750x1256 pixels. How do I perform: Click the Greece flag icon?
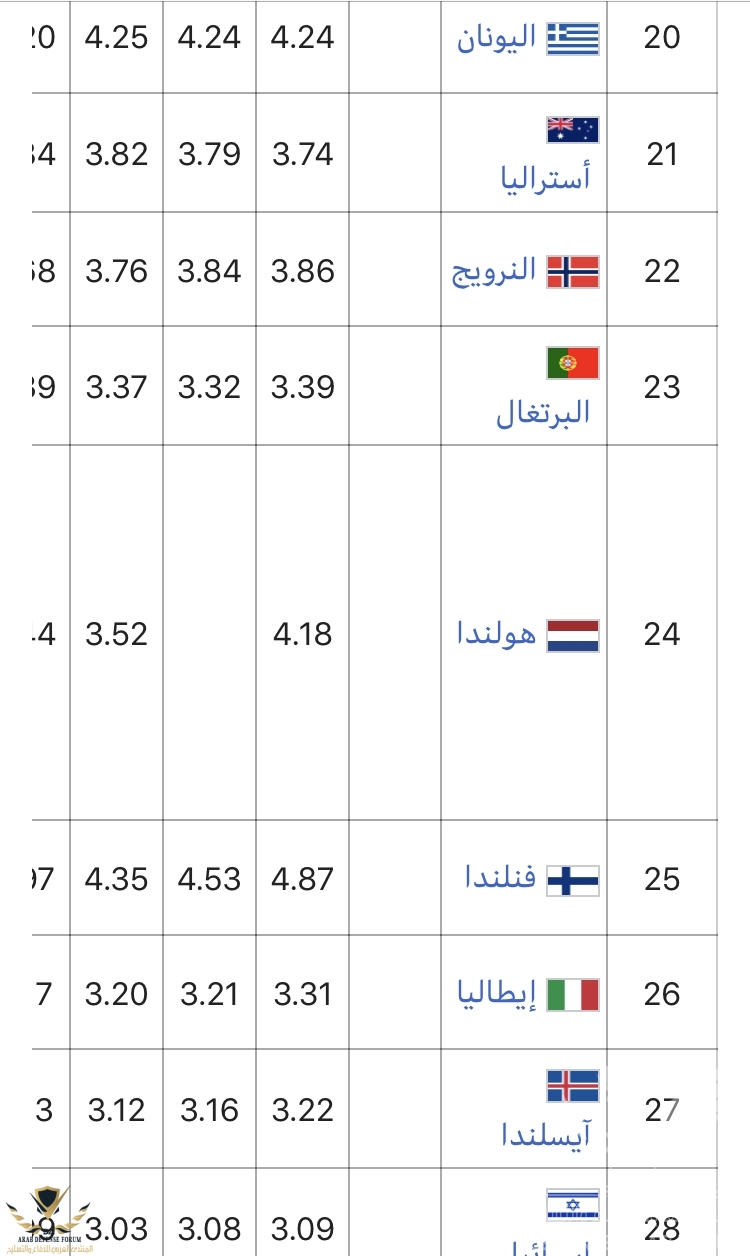pyautogui.click(x=573, y=38)
